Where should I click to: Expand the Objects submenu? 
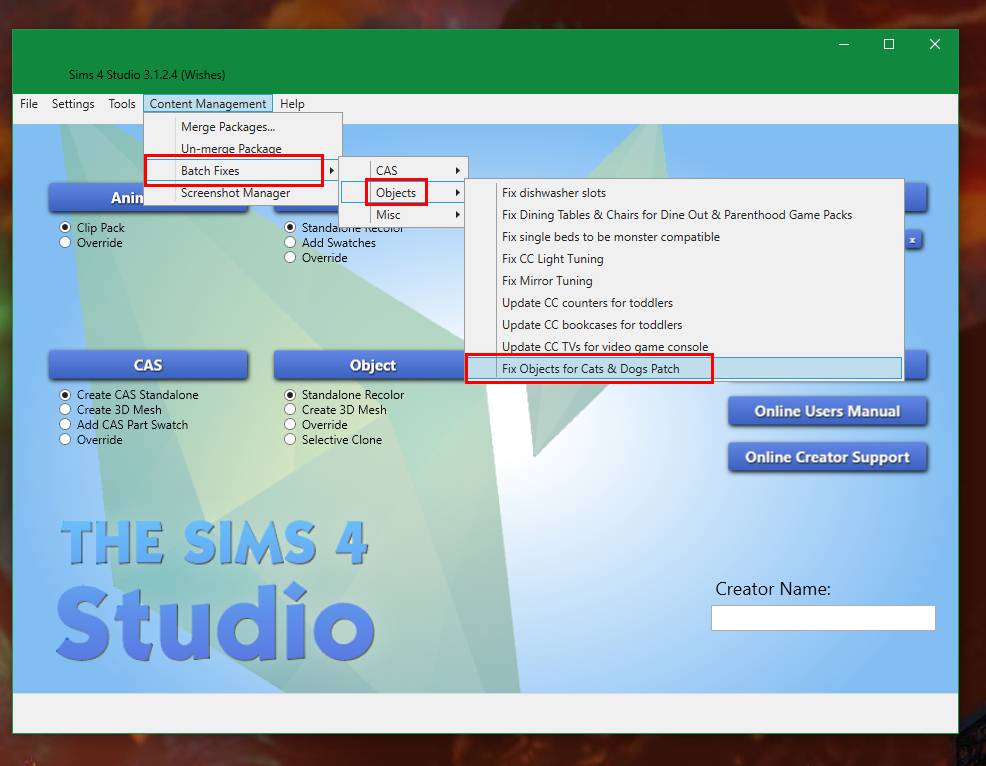click(396, 192)
